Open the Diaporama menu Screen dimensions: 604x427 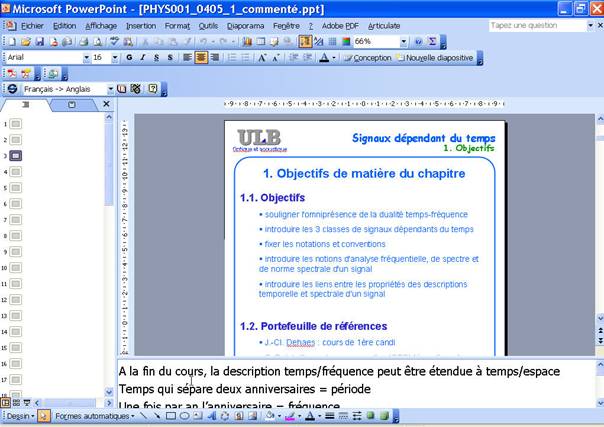tap(245, 26)
